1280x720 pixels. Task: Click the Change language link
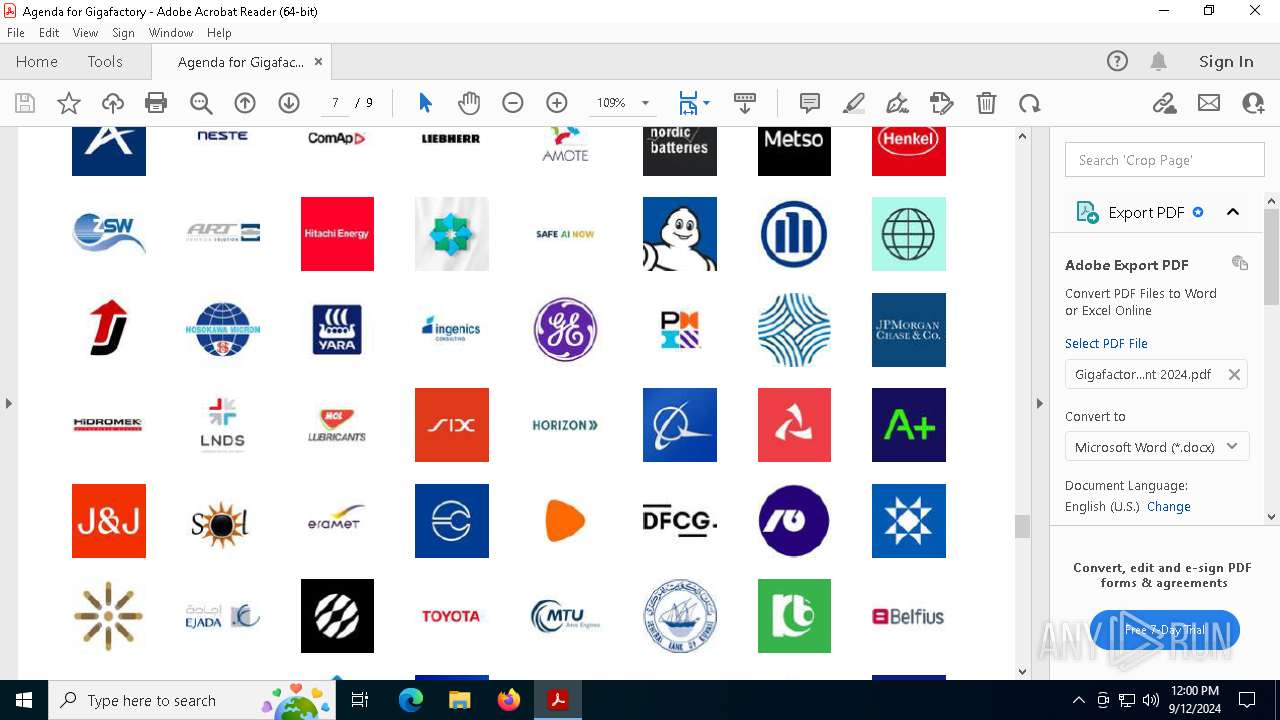(1169, 506)
